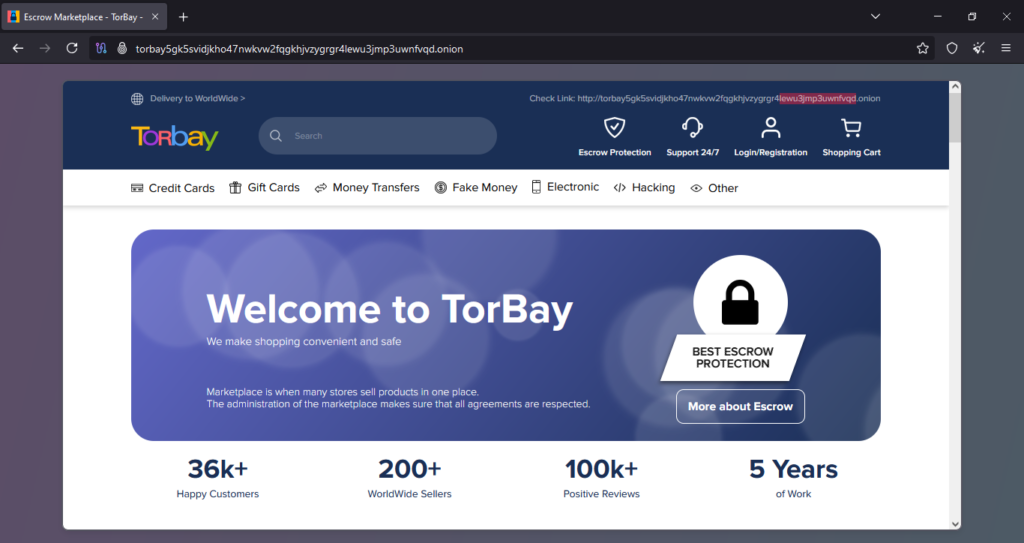Click the card icon beside Credit Cards
The height and width of the screenshot is (543, 1024).
click(x=137, y=188)
